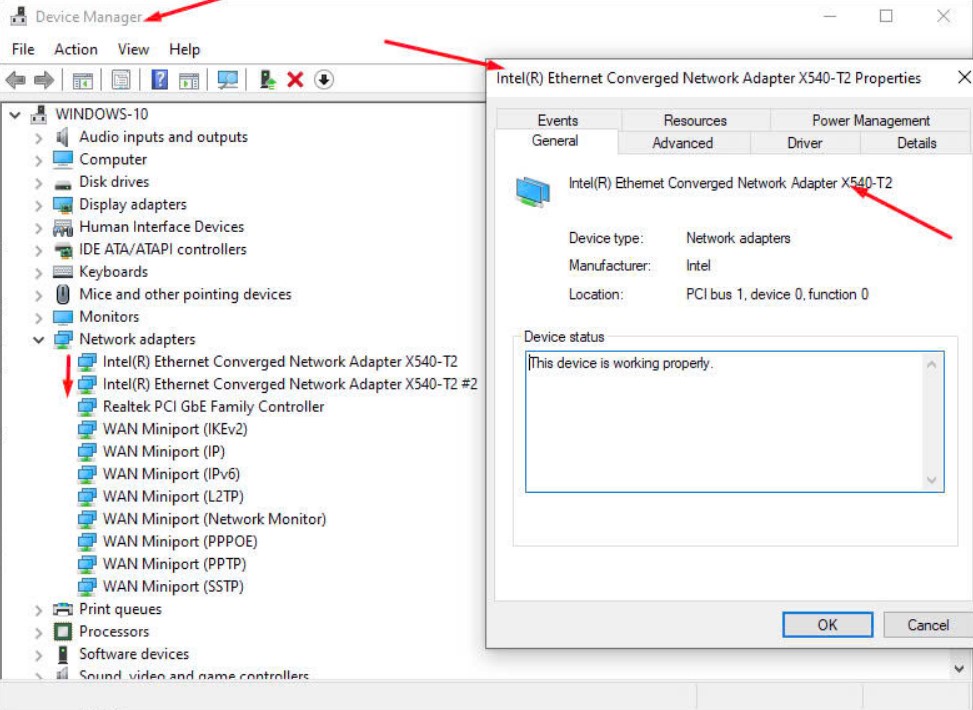Click the IDE ATA/ATAPI controllers icon
The width and height of the screenshot is (973, 710).
pos(63,250)
